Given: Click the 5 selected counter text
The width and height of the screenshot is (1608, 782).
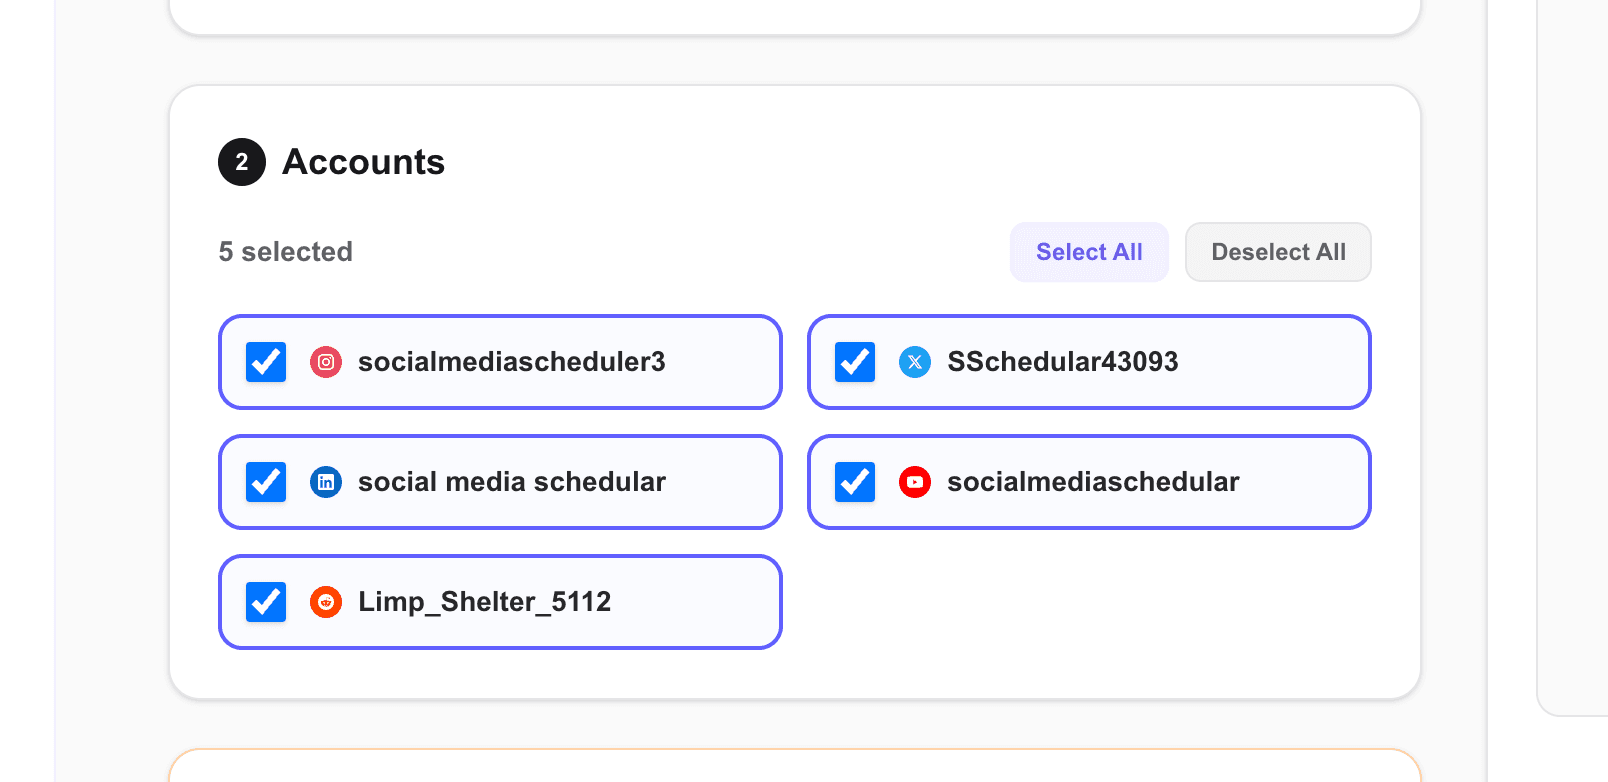Looking at the screenshot, I should tap(286, 252).
